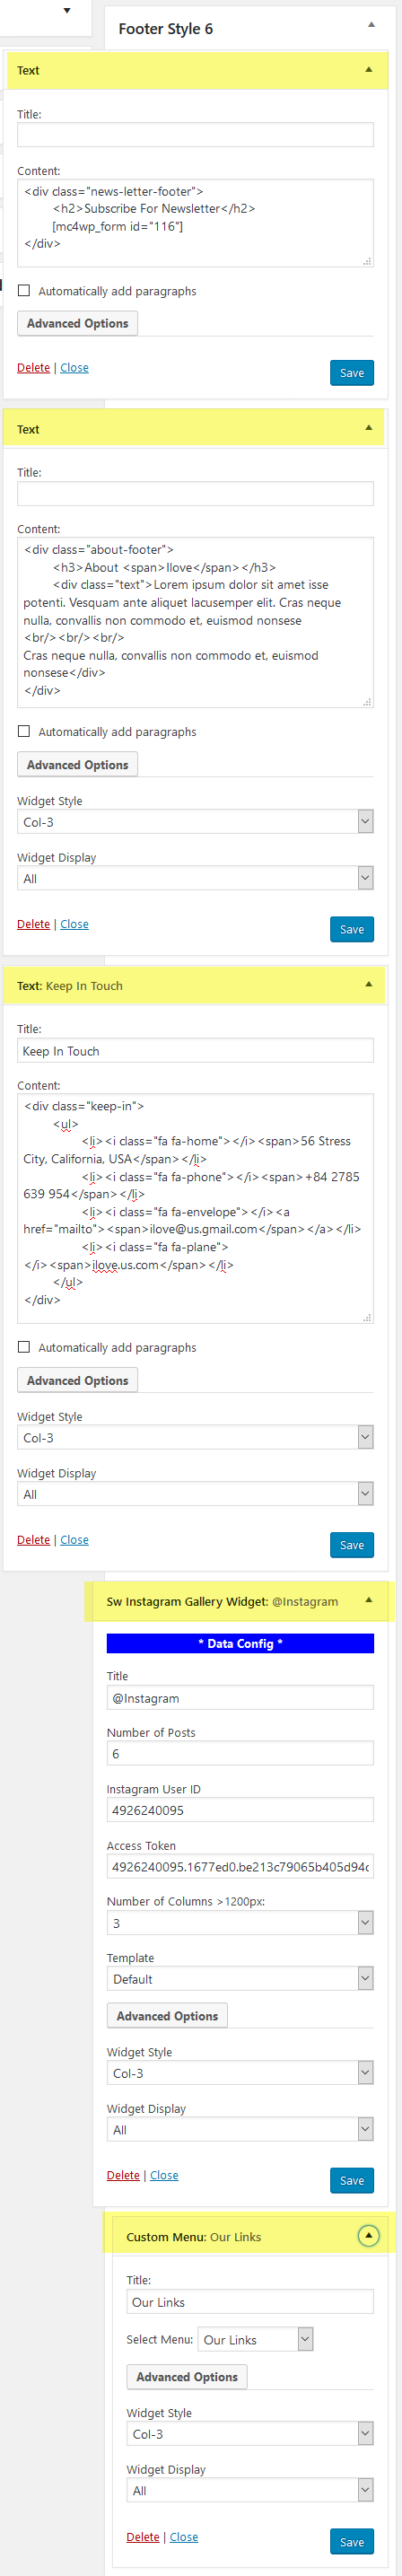Save the Keep In Touch widget

(x=352, y=1544)
